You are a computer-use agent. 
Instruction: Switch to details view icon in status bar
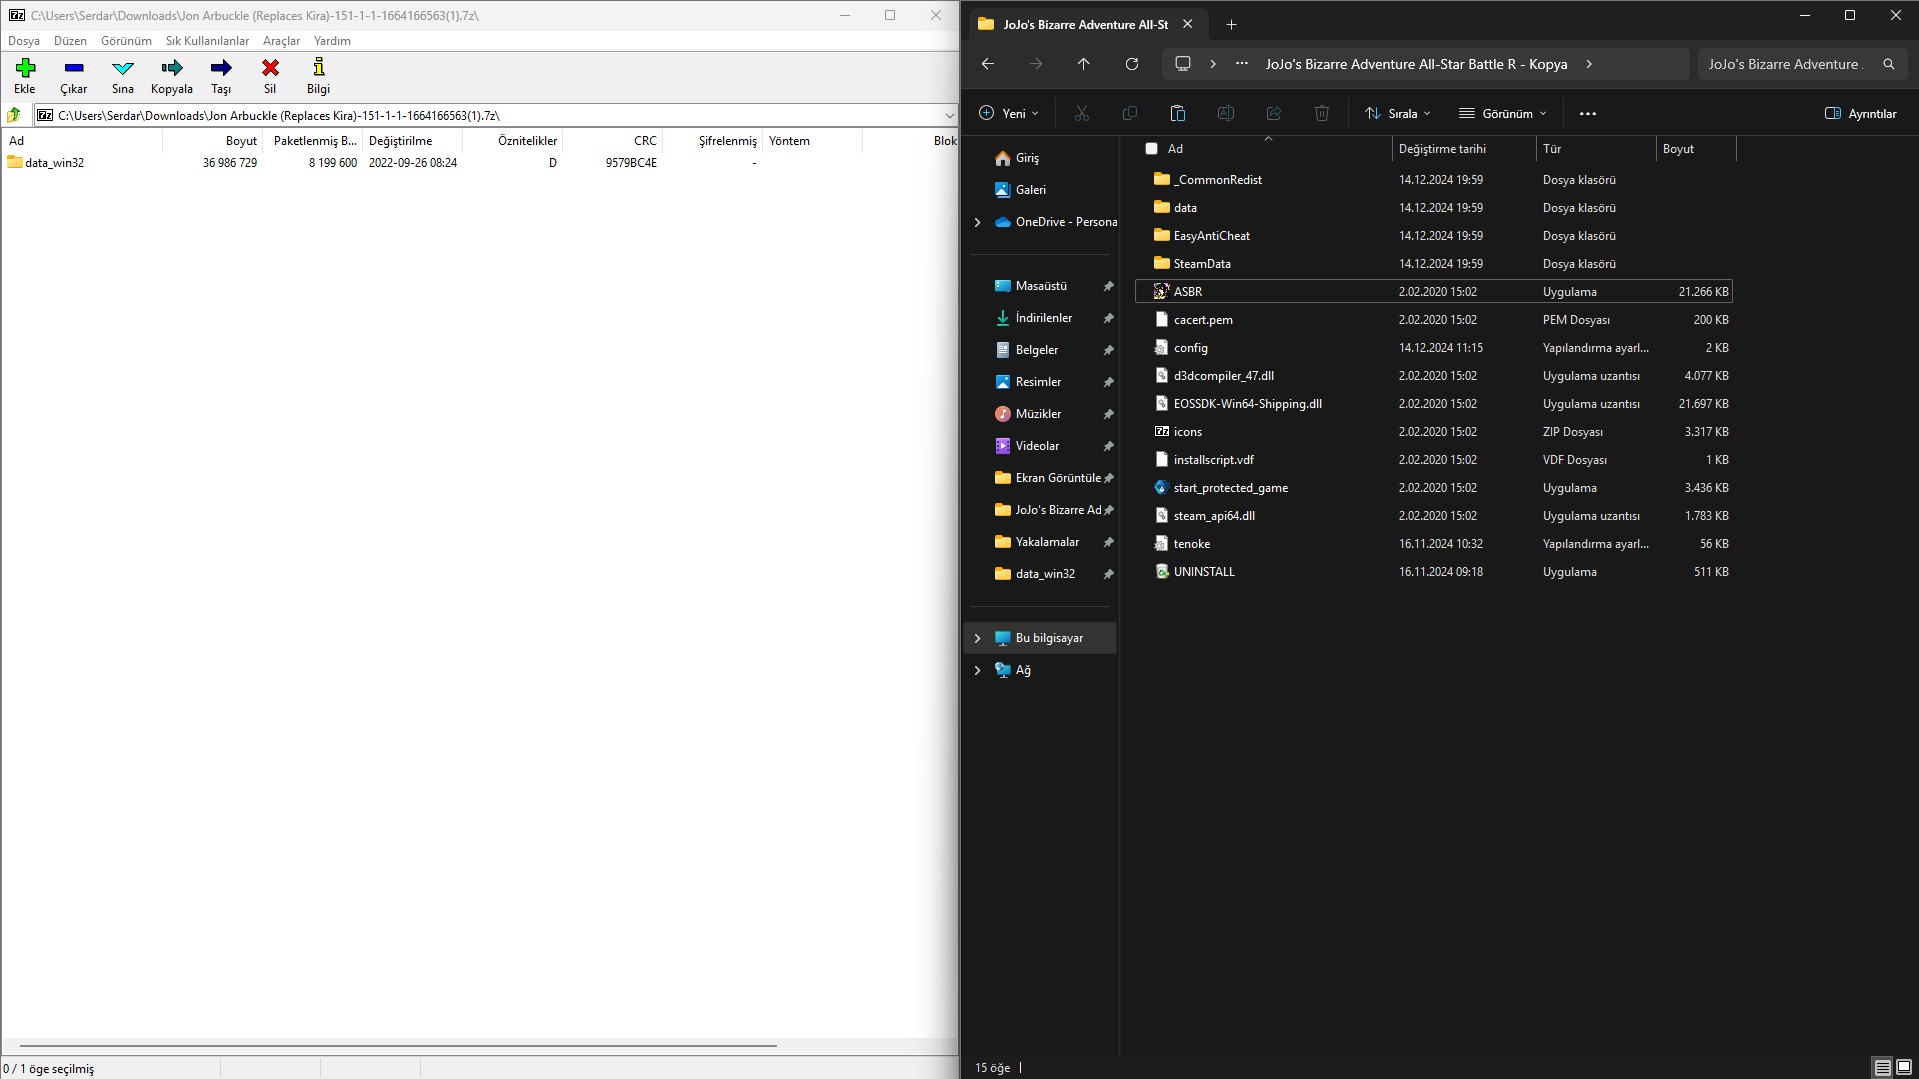point(1882,1068)
